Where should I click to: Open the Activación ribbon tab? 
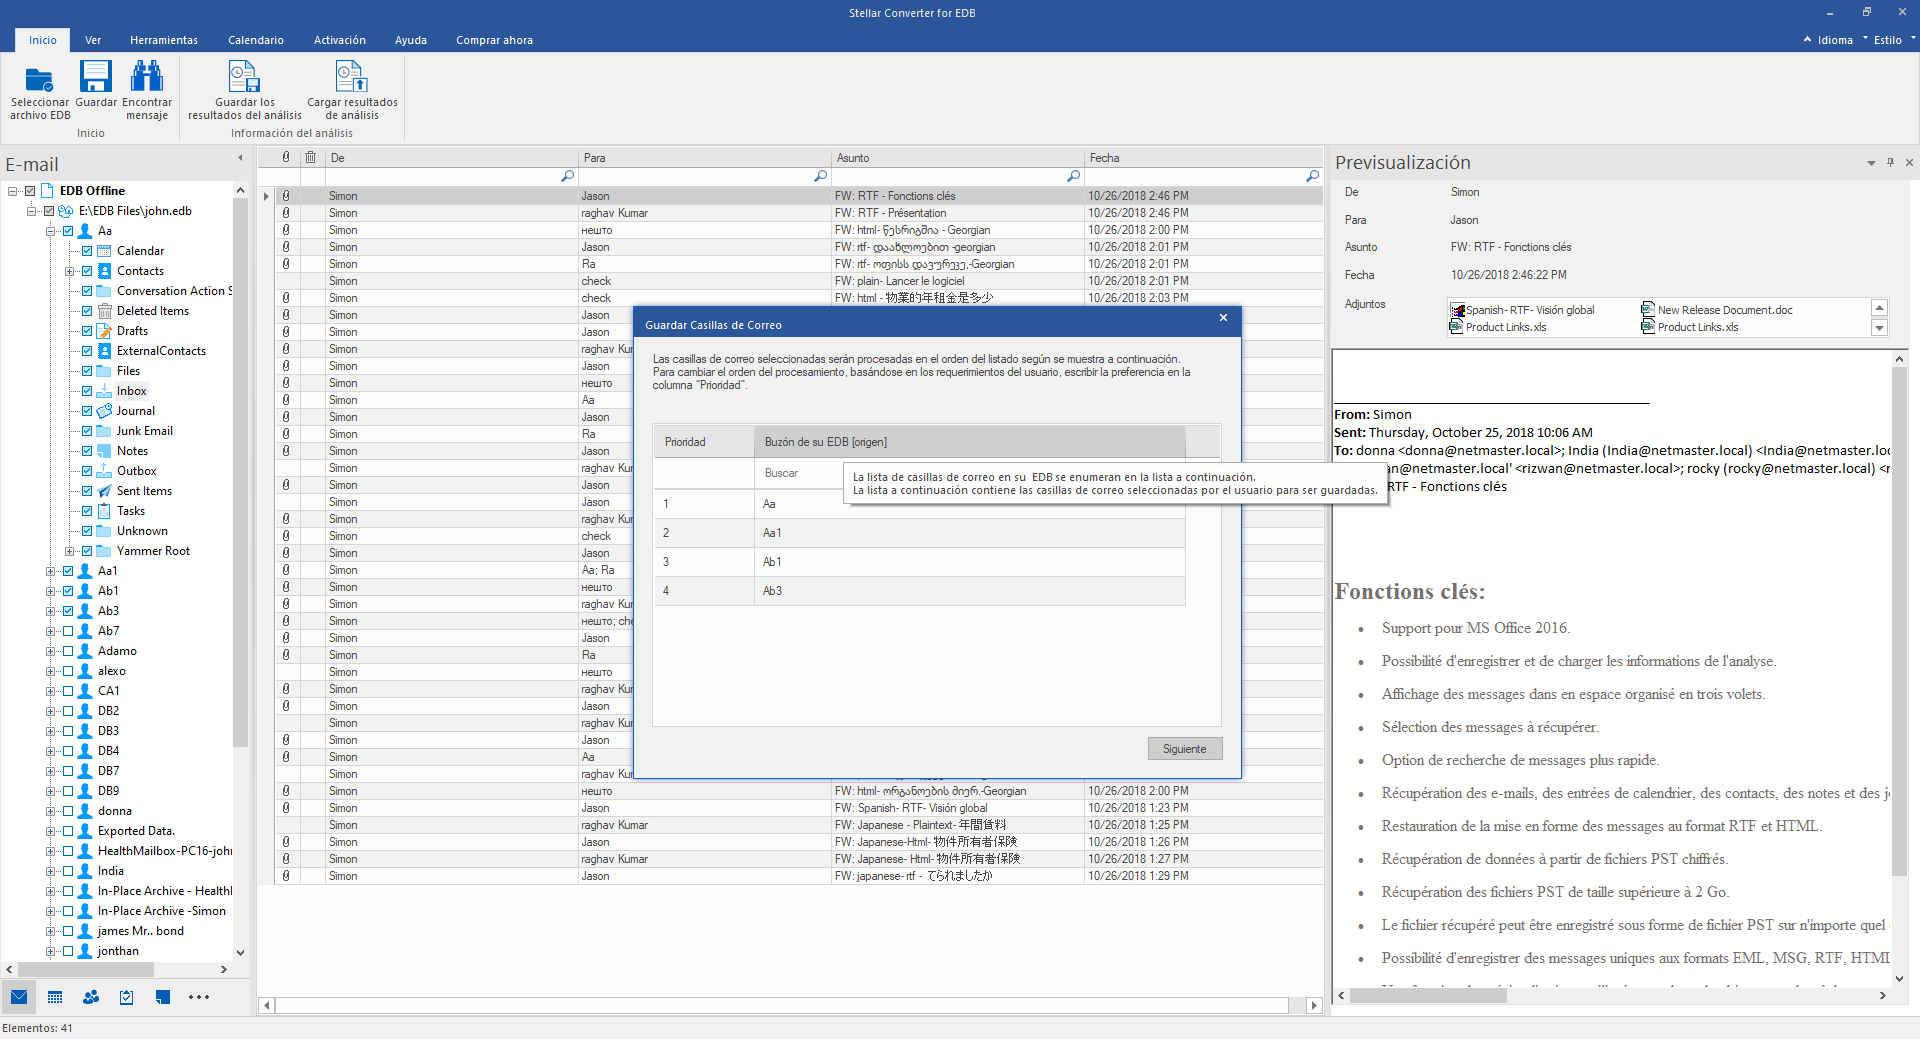340,40
